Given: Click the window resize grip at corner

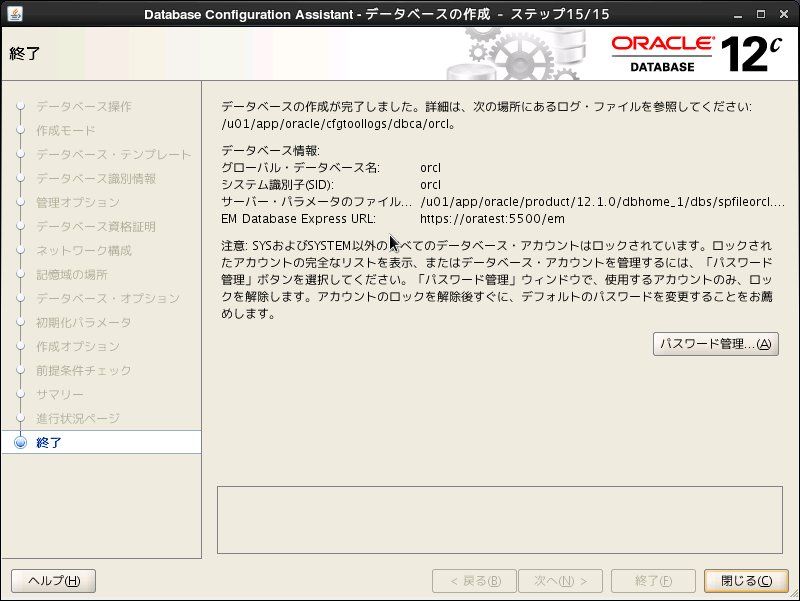Looking at the screenshot, I should point(793,594).
